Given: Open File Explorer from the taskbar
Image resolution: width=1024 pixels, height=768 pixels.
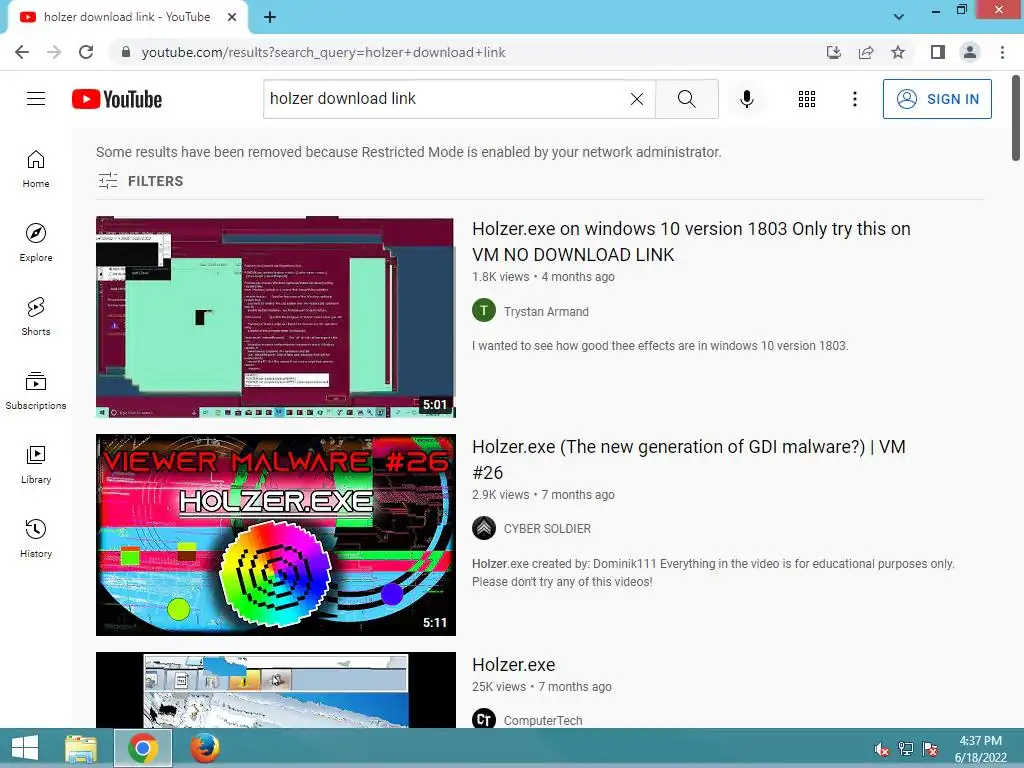Looking at the screenshot, I should pos(81,748).
